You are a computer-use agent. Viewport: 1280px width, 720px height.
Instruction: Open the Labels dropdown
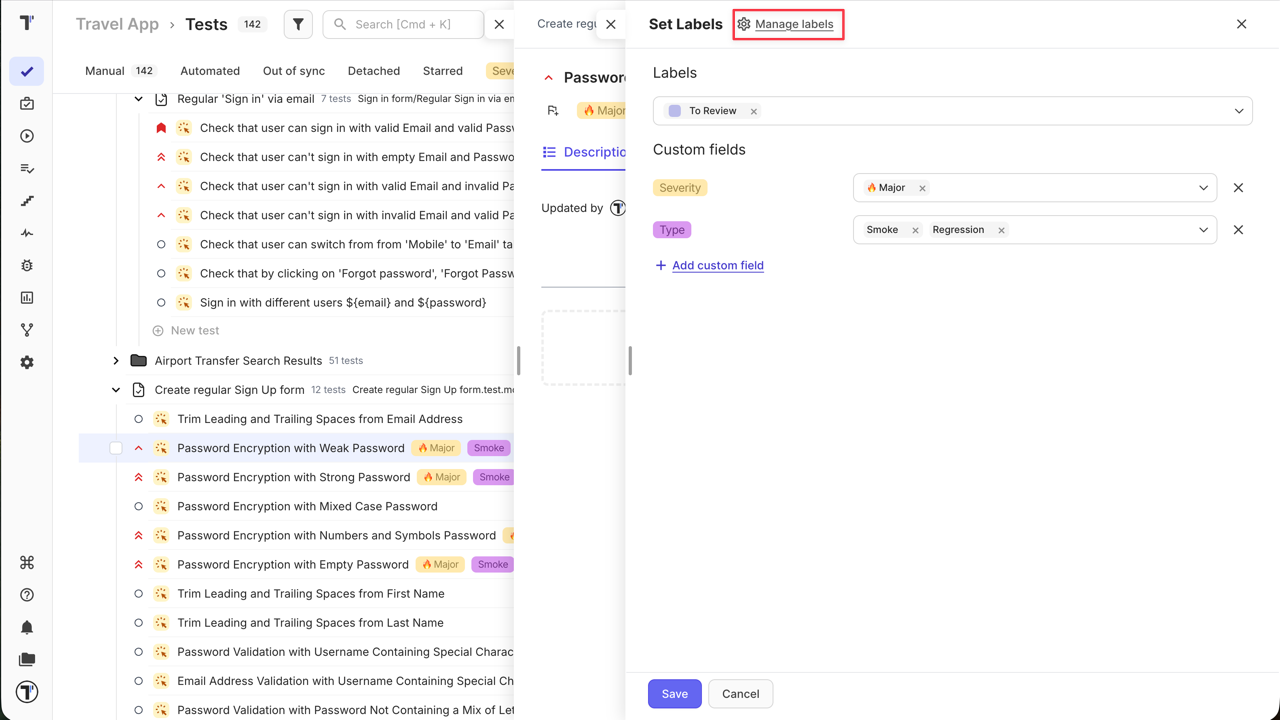pyautogui.click(x=952, y=111)
